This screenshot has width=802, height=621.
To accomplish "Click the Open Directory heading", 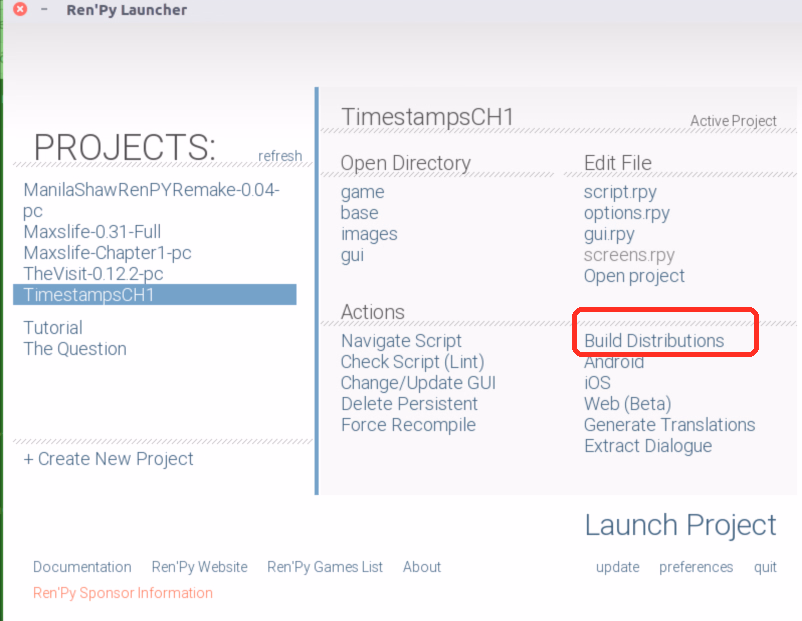I will tap(406, 163).
